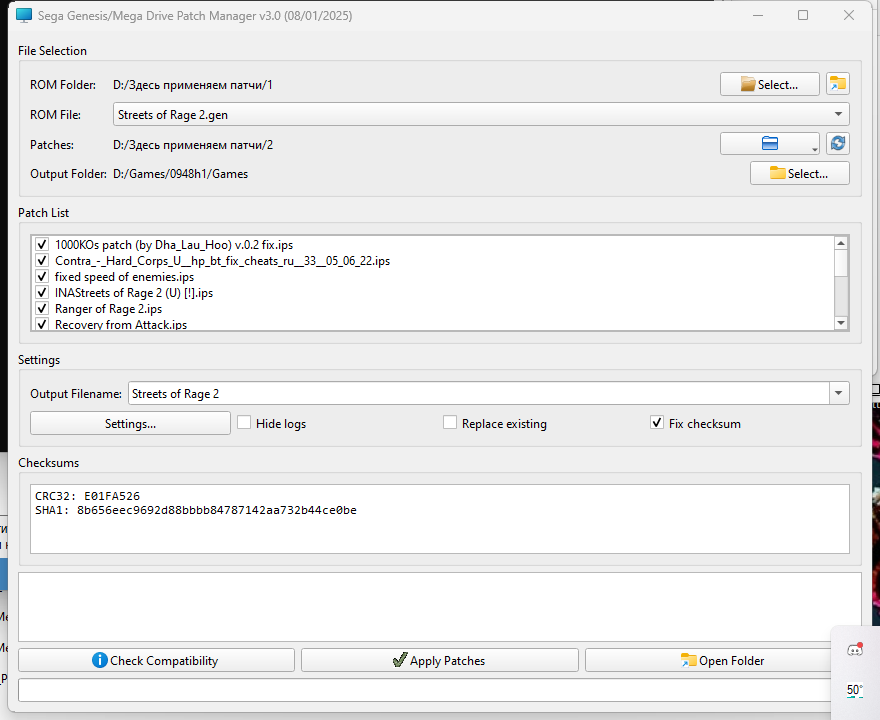Select the CRC32: E01FA526 line

pos(88,496)
